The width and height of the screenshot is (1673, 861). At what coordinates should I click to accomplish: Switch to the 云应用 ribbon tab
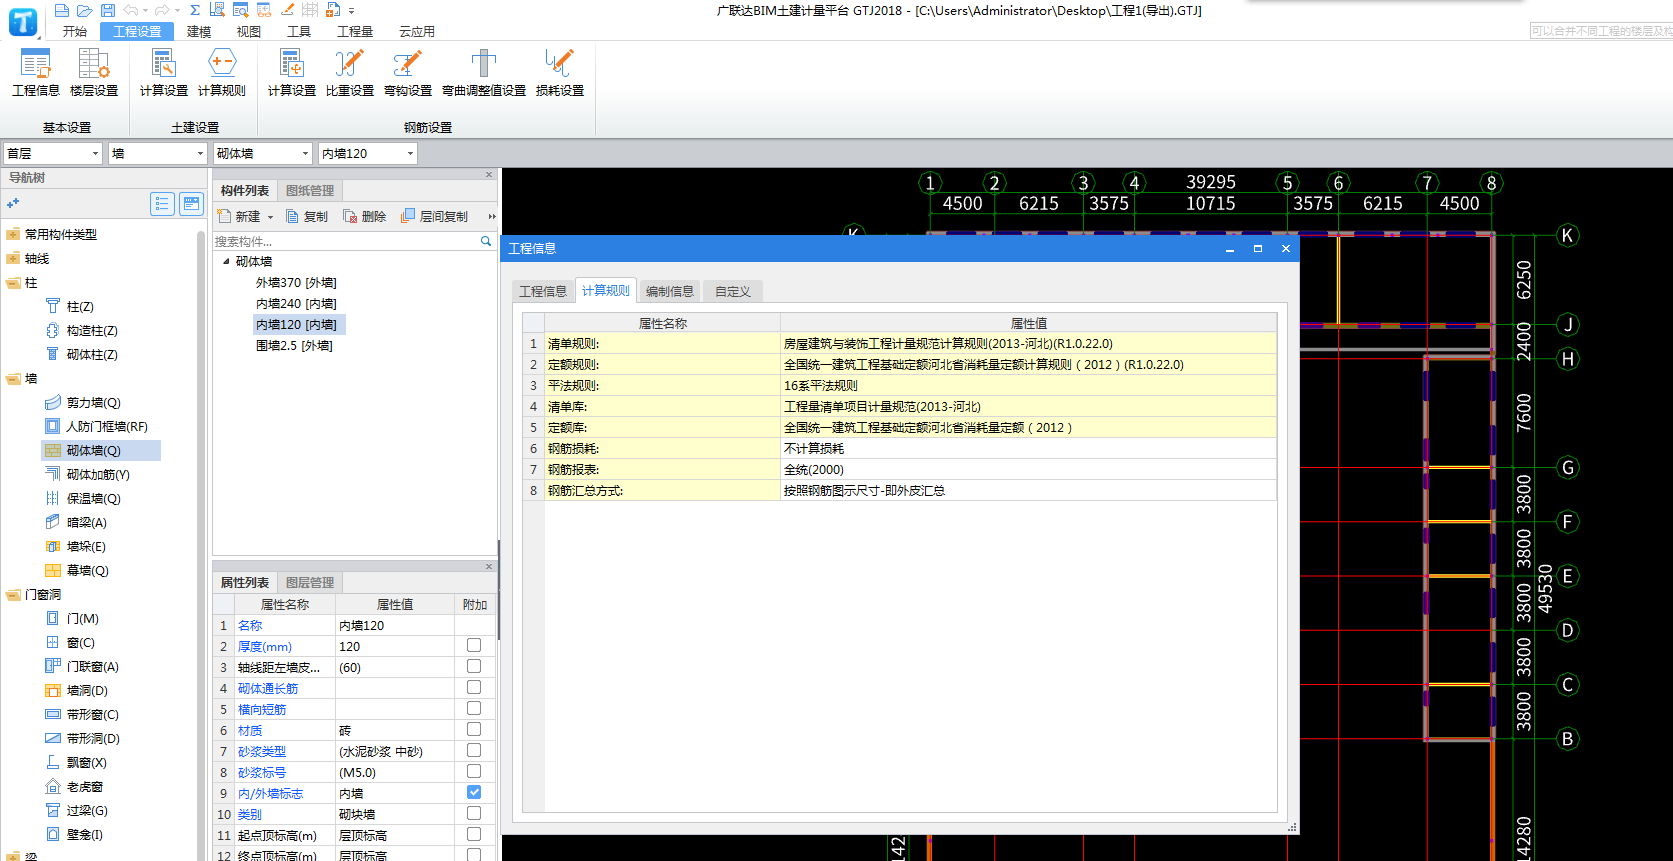(417, 31)
